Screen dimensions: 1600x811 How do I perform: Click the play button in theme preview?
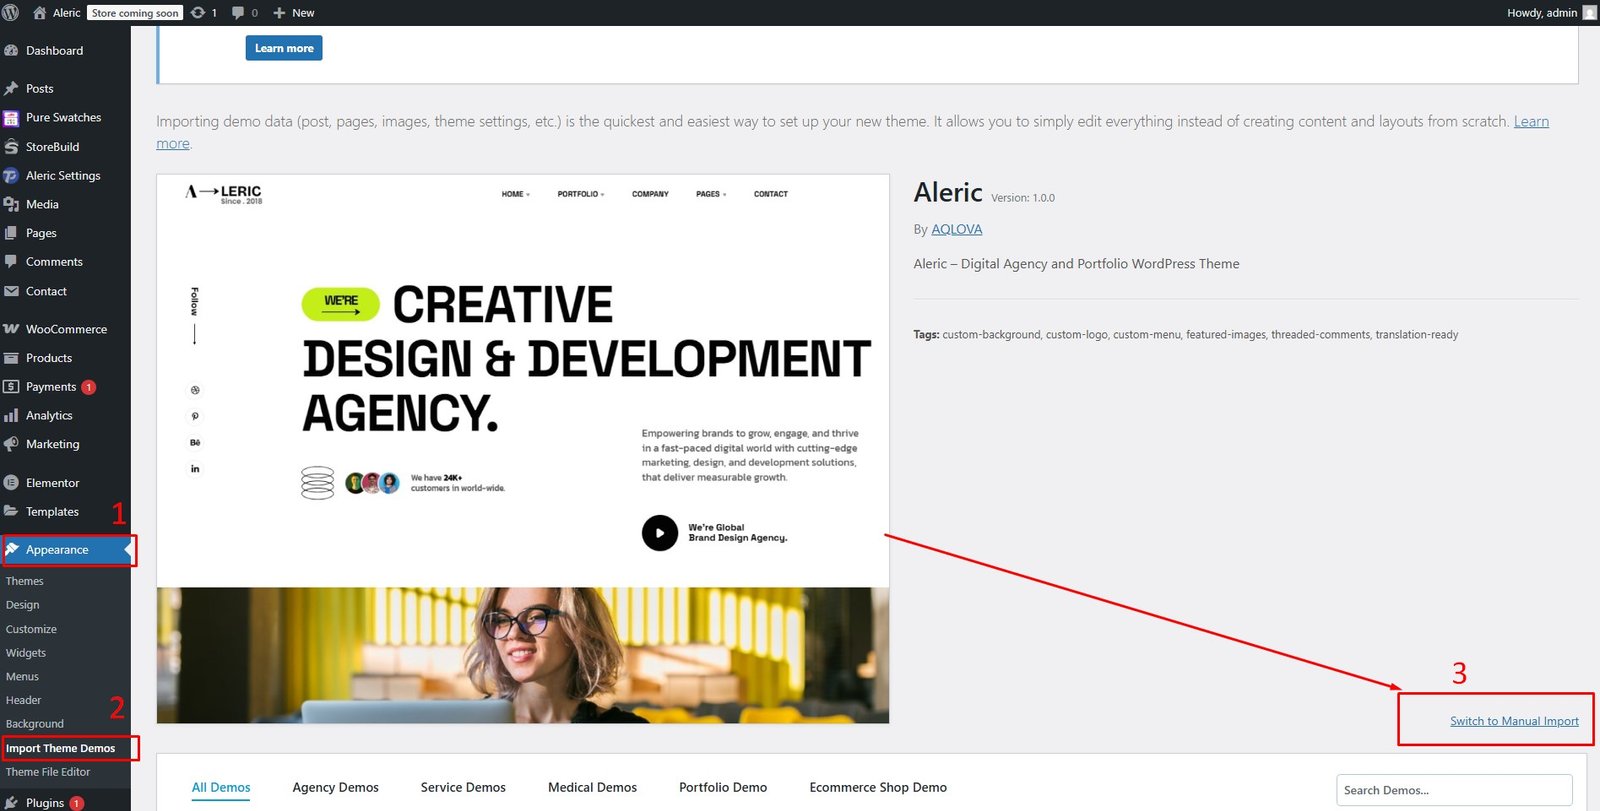click(659, 533)
